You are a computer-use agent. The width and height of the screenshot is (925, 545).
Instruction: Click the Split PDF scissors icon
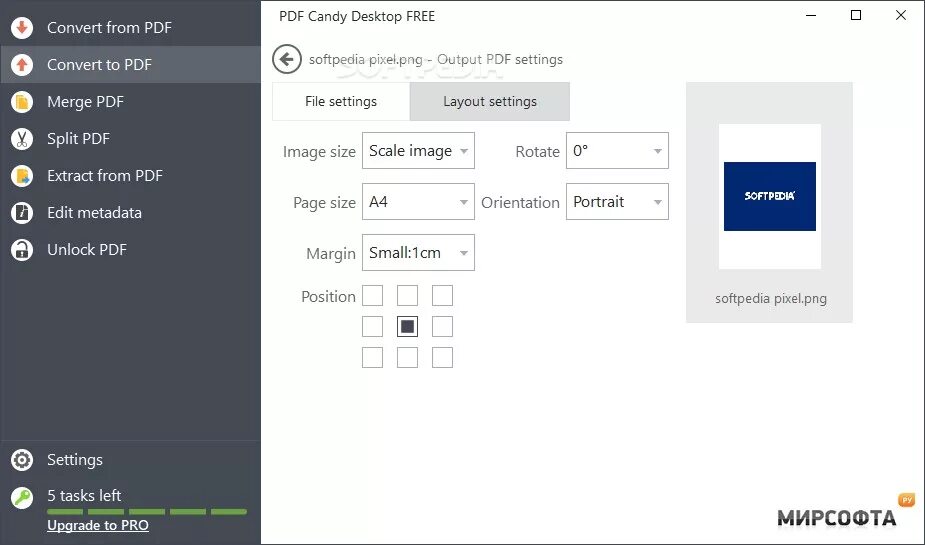point(22,139)
